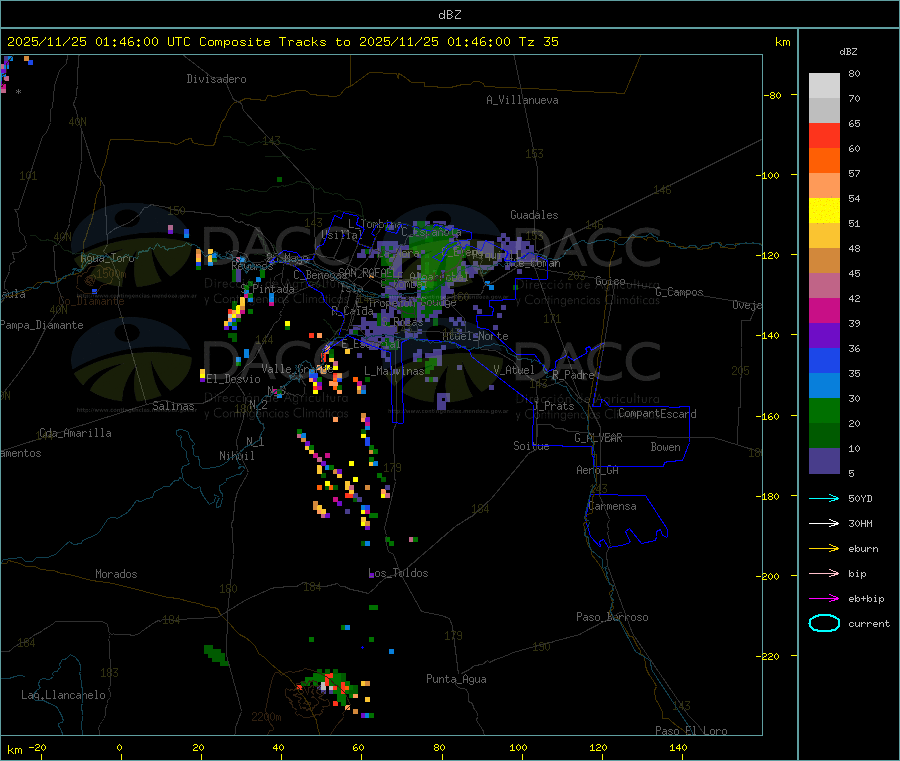Click the yellow eburn arrow icon
The height and width of the screenshot is (761, 900).
824,548
